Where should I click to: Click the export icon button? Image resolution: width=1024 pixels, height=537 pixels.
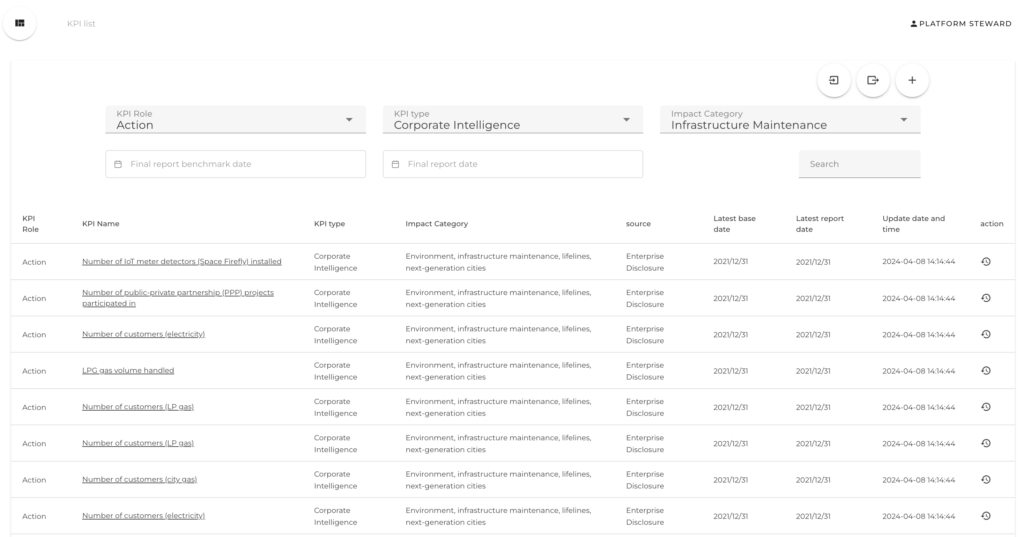873,80
